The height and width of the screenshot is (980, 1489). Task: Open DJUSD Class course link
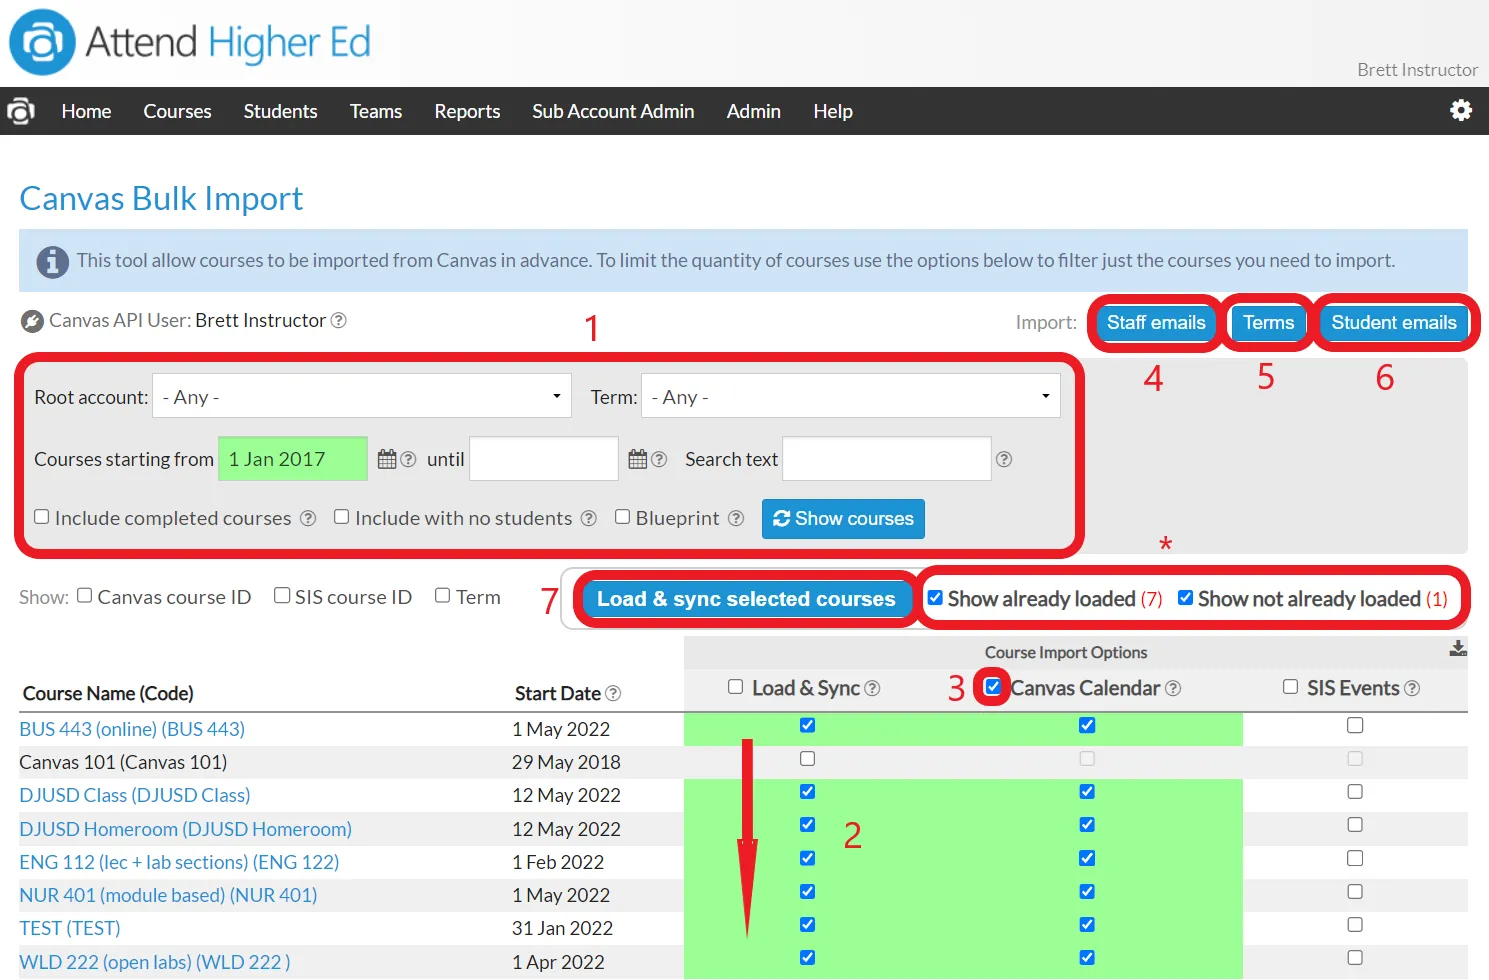[x=135, y=795]
